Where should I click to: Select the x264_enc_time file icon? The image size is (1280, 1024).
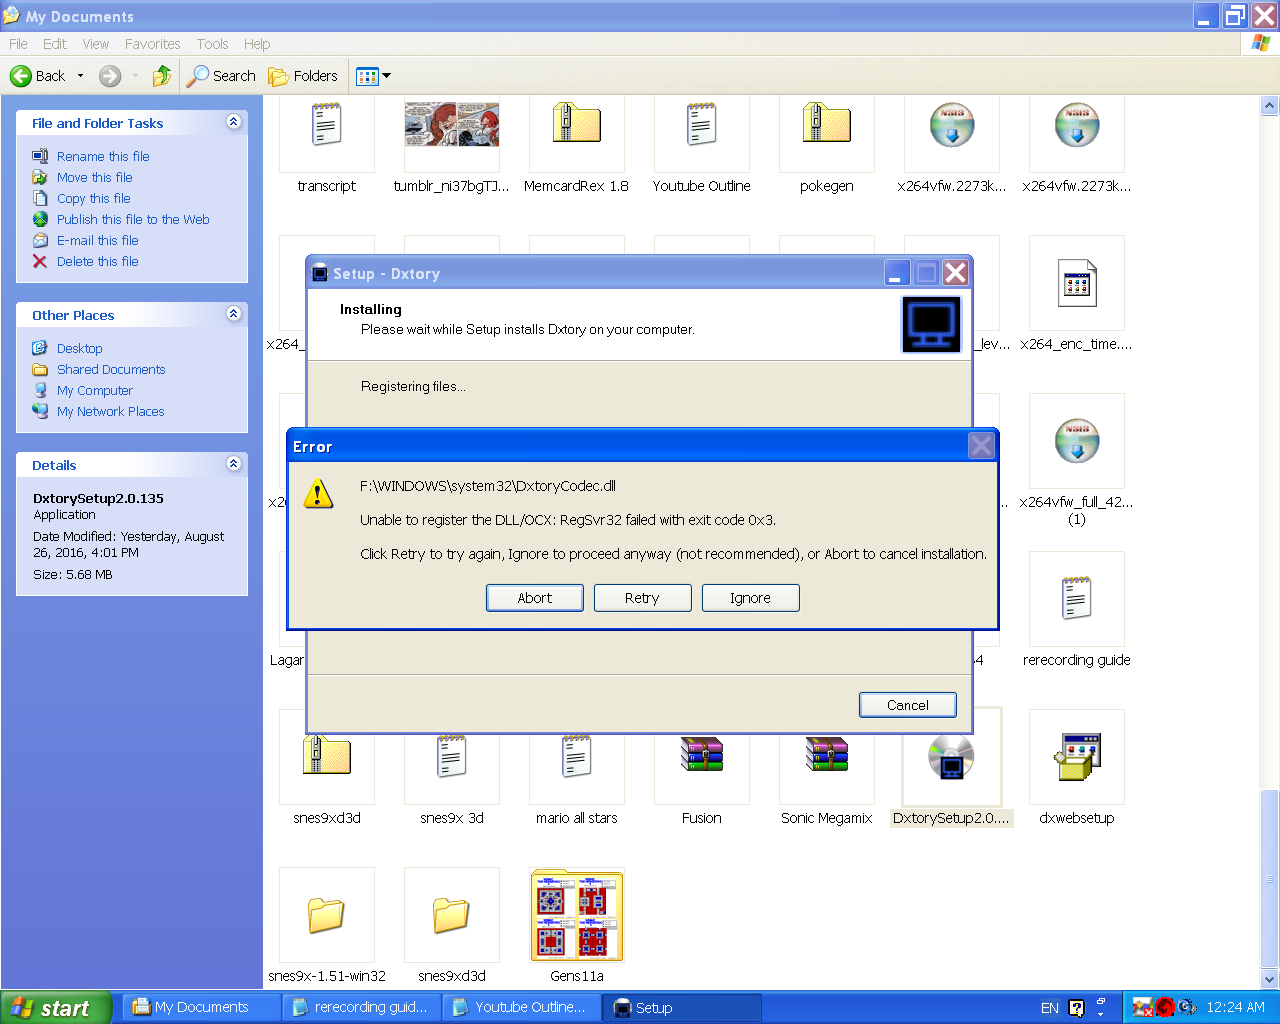tap(1077, 284)
